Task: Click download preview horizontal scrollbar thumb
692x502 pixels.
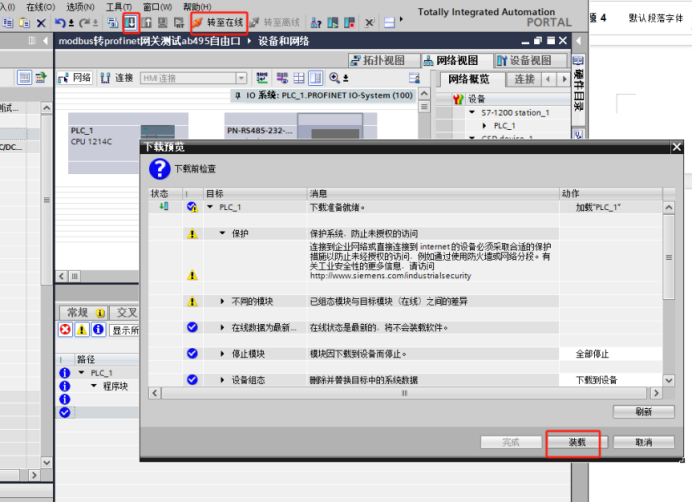Action: point(404,393)
